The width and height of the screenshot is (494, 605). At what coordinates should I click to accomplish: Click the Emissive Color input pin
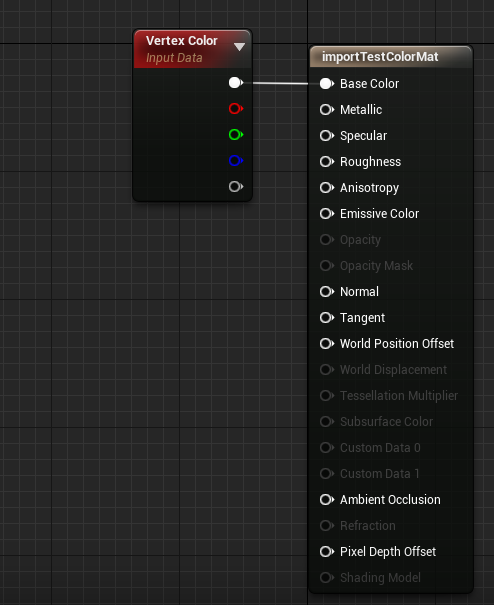tap(327, 214)
